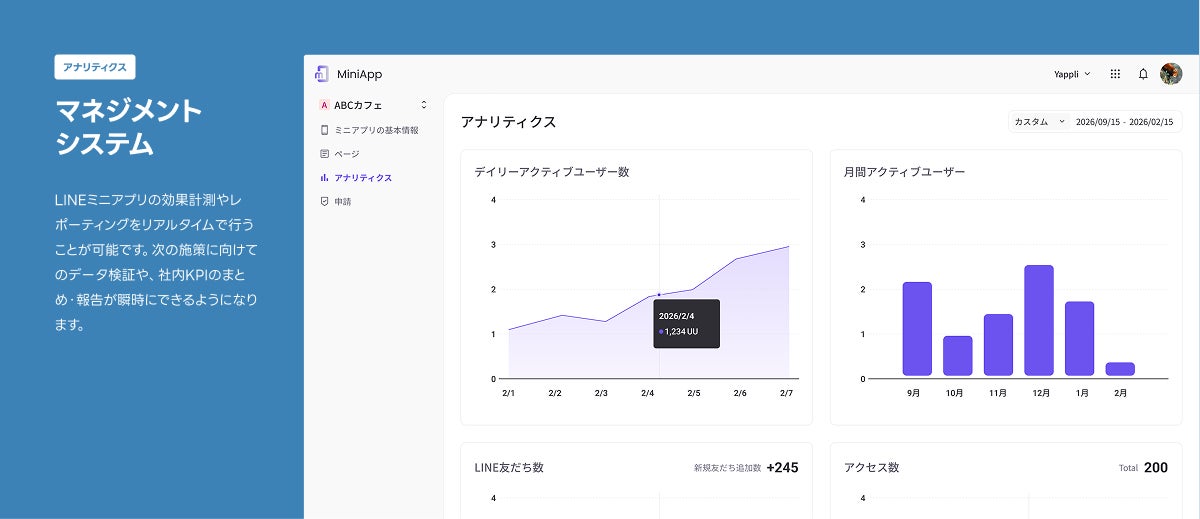Click the phone icon beside ミニアプリの基本情報

[324, 130]
